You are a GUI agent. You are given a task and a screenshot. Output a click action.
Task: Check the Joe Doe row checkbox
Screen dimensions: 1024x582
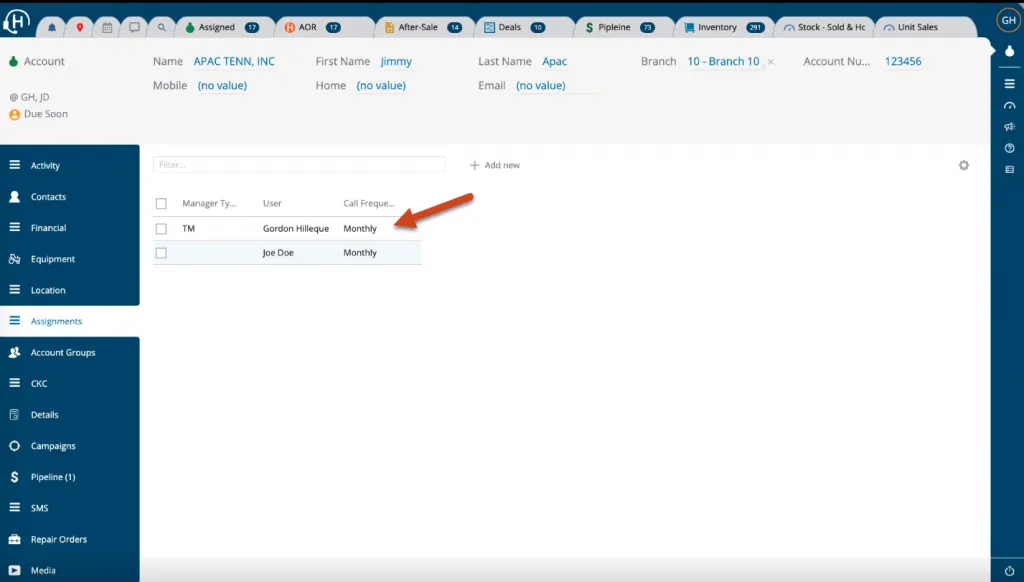pos(161,253)
